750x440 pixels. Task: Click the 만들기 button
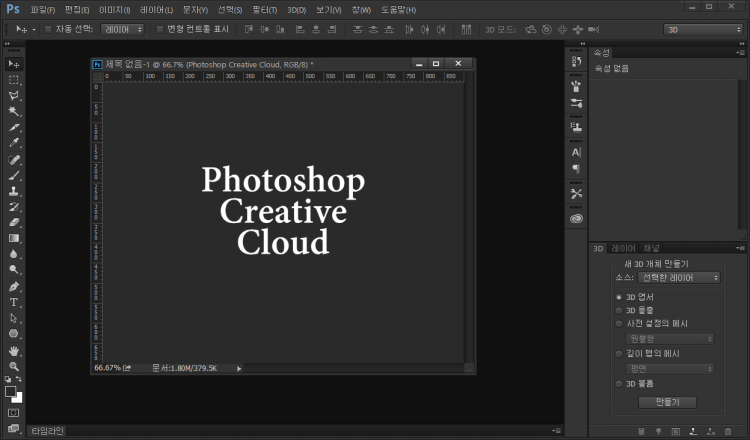(x=667, y=402)
